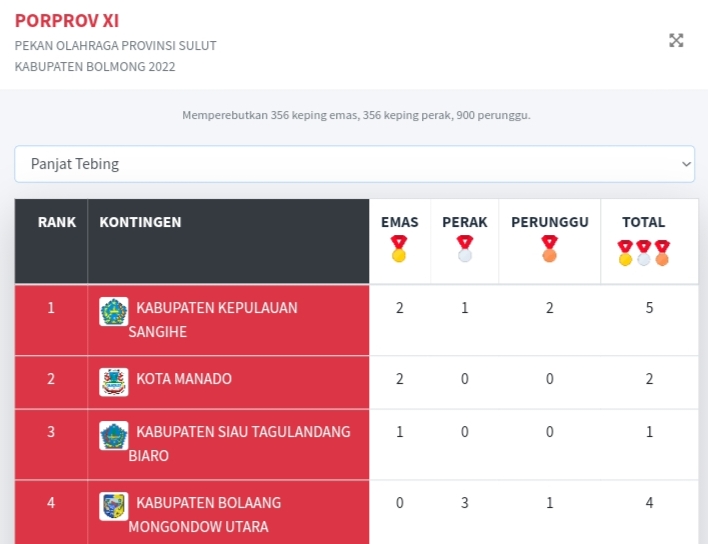Click the fullscreen expand icon
Viewport: 708px width, 544px height.
point(676,40)
